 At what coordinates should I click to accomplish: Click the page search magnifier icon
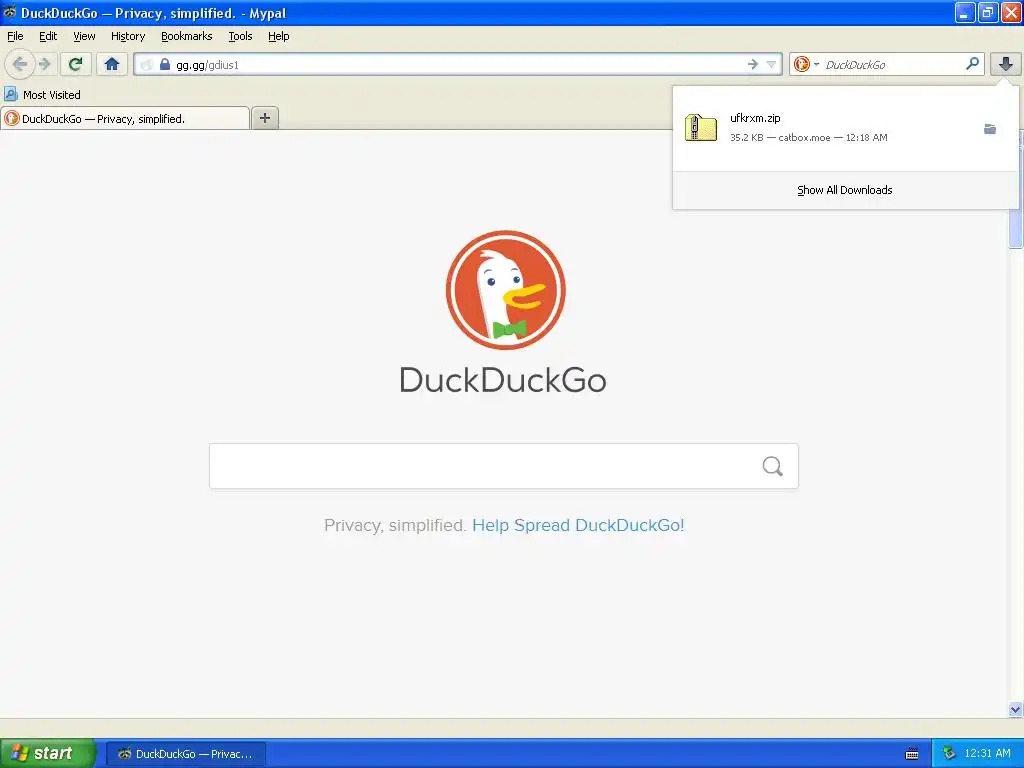coord(773,466)
